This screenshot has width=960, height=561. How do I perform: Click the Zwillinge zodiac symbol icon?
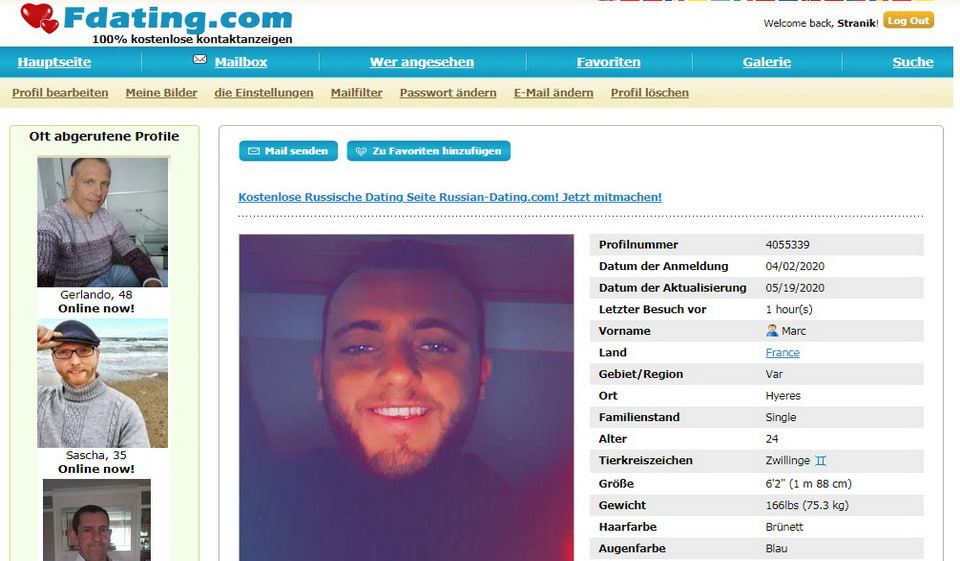click(x=820, y=461)
